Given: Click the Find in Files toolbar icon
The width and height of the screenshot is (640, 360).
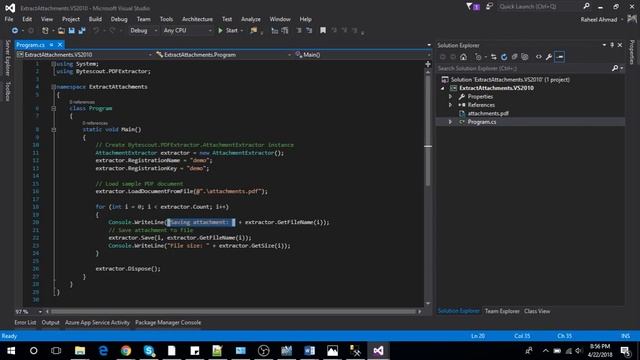Looking at the screenshot, I should click(x=254, y=31).
